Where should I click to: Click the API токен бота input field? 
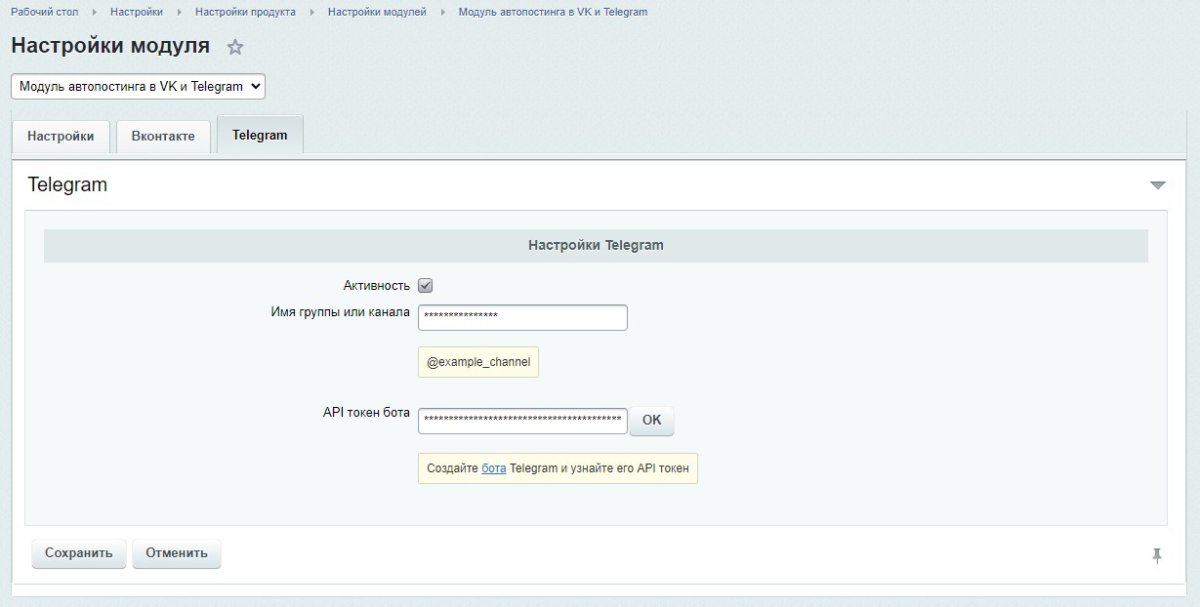pos(525,420)
